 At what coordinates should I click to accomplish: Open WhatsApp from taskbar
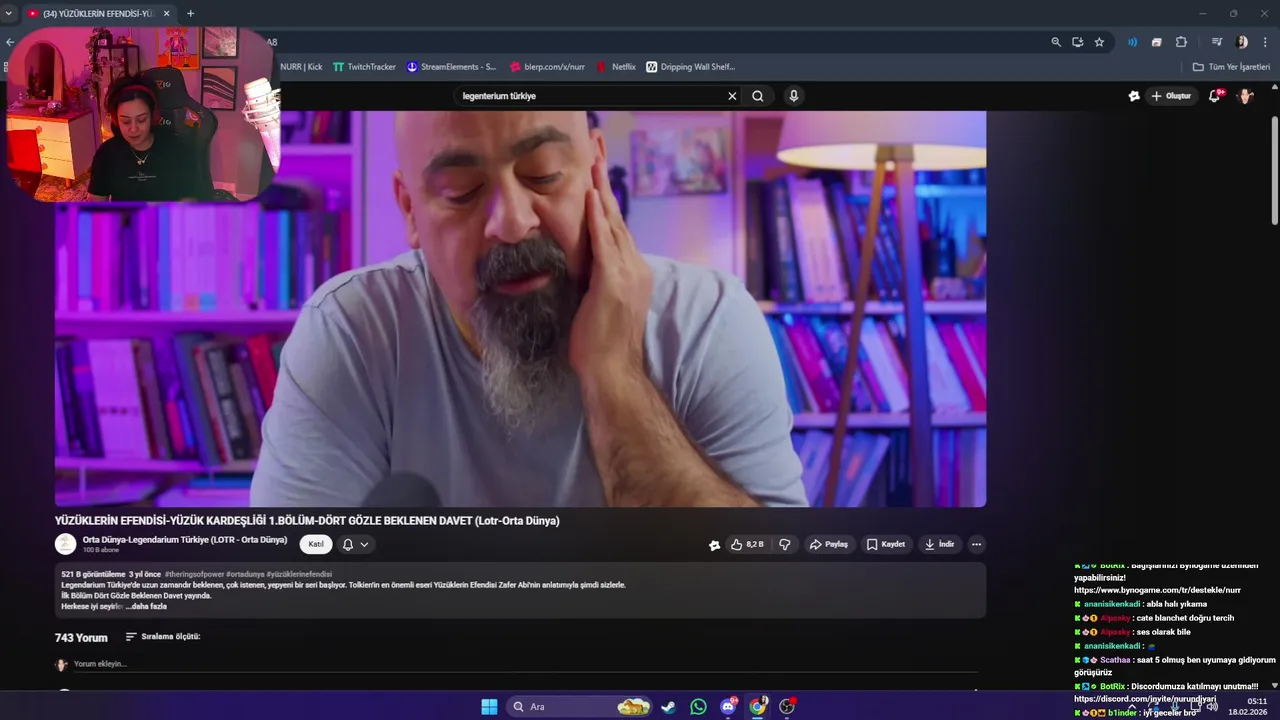pos(698,707)
